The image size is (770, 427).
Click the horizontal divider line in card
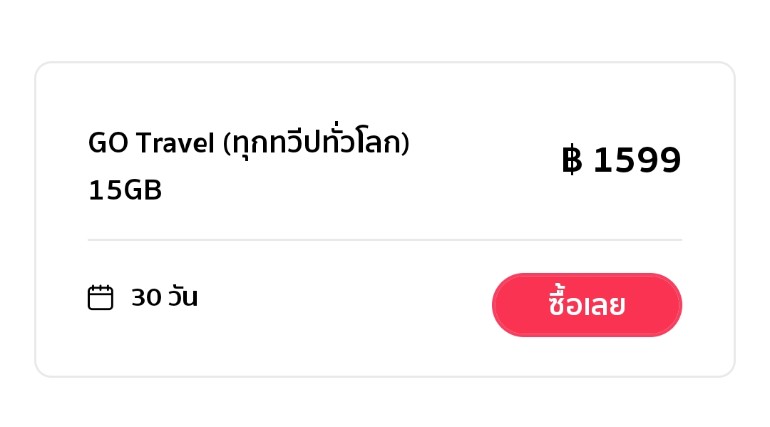pyautogui.click(x=385, y=240)
